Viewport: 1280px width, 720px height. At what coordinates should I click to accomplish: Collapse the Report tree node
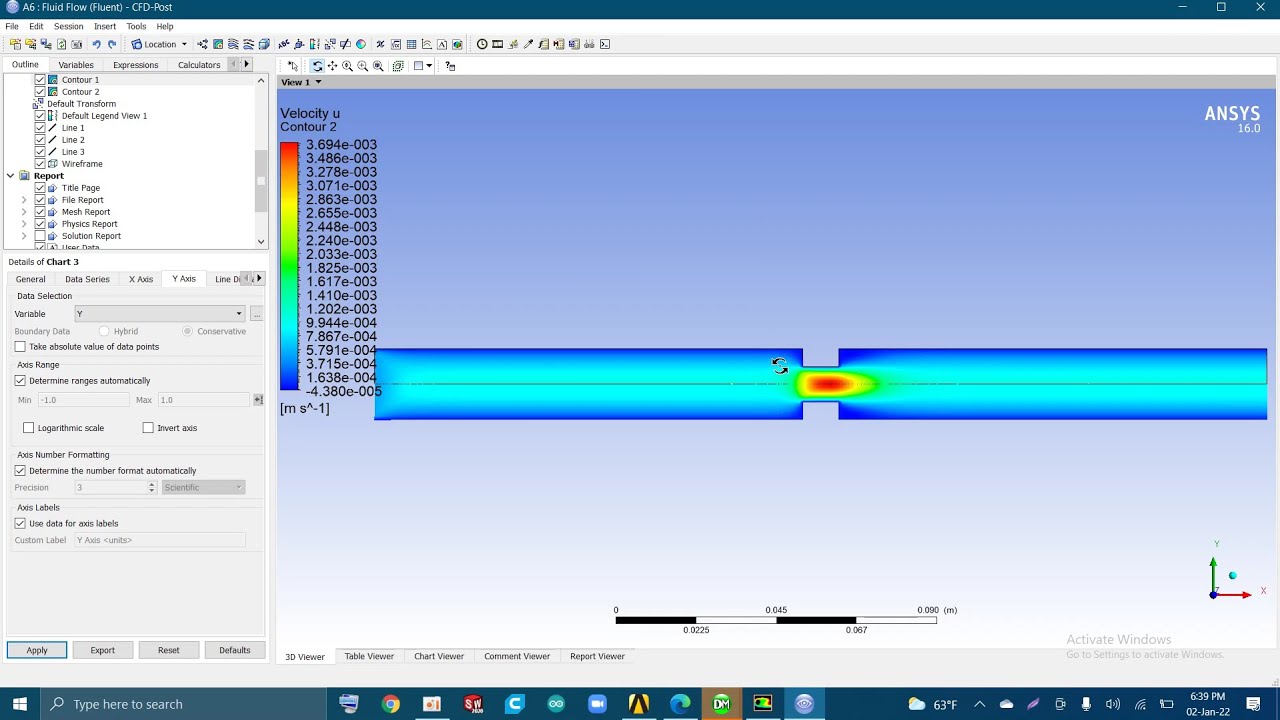pos(10,176)
